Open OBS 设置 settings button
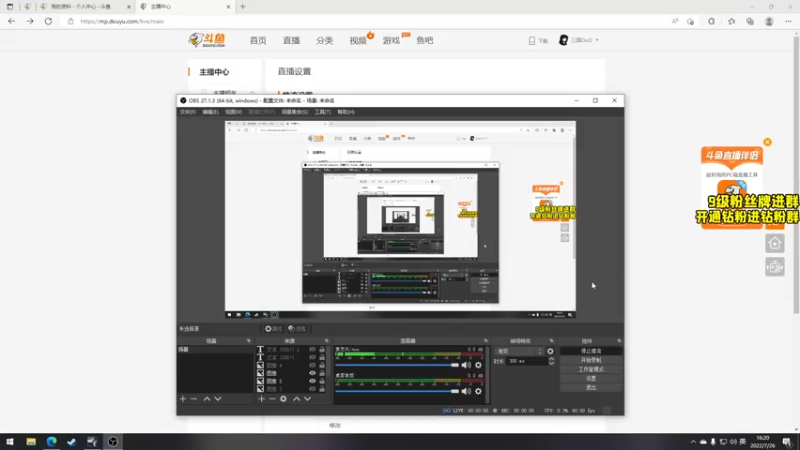800x450 pixels. tap(591, 379)
